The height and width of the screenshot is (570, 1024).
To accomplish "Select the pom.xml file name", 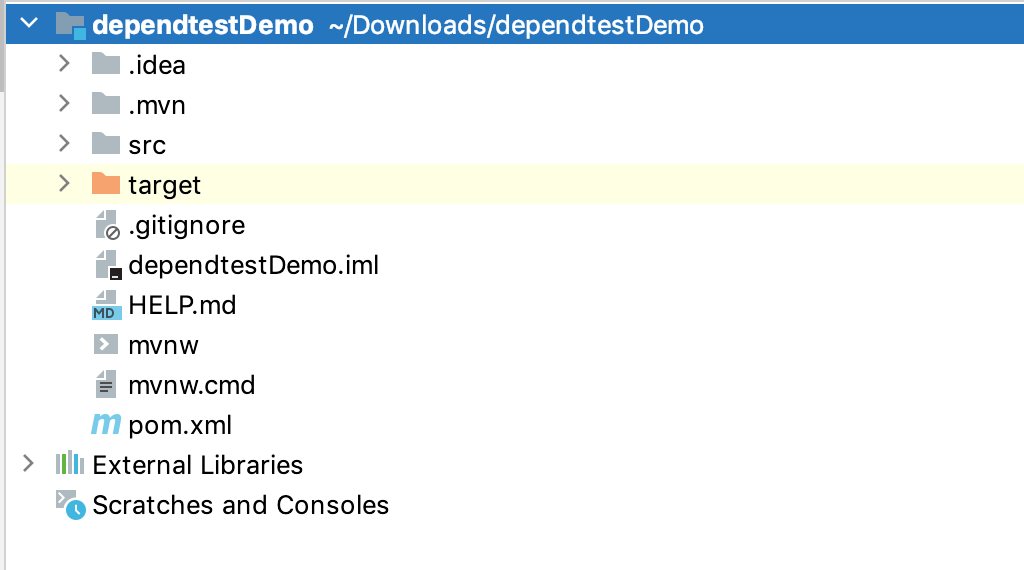I will (x=180, y=425).
